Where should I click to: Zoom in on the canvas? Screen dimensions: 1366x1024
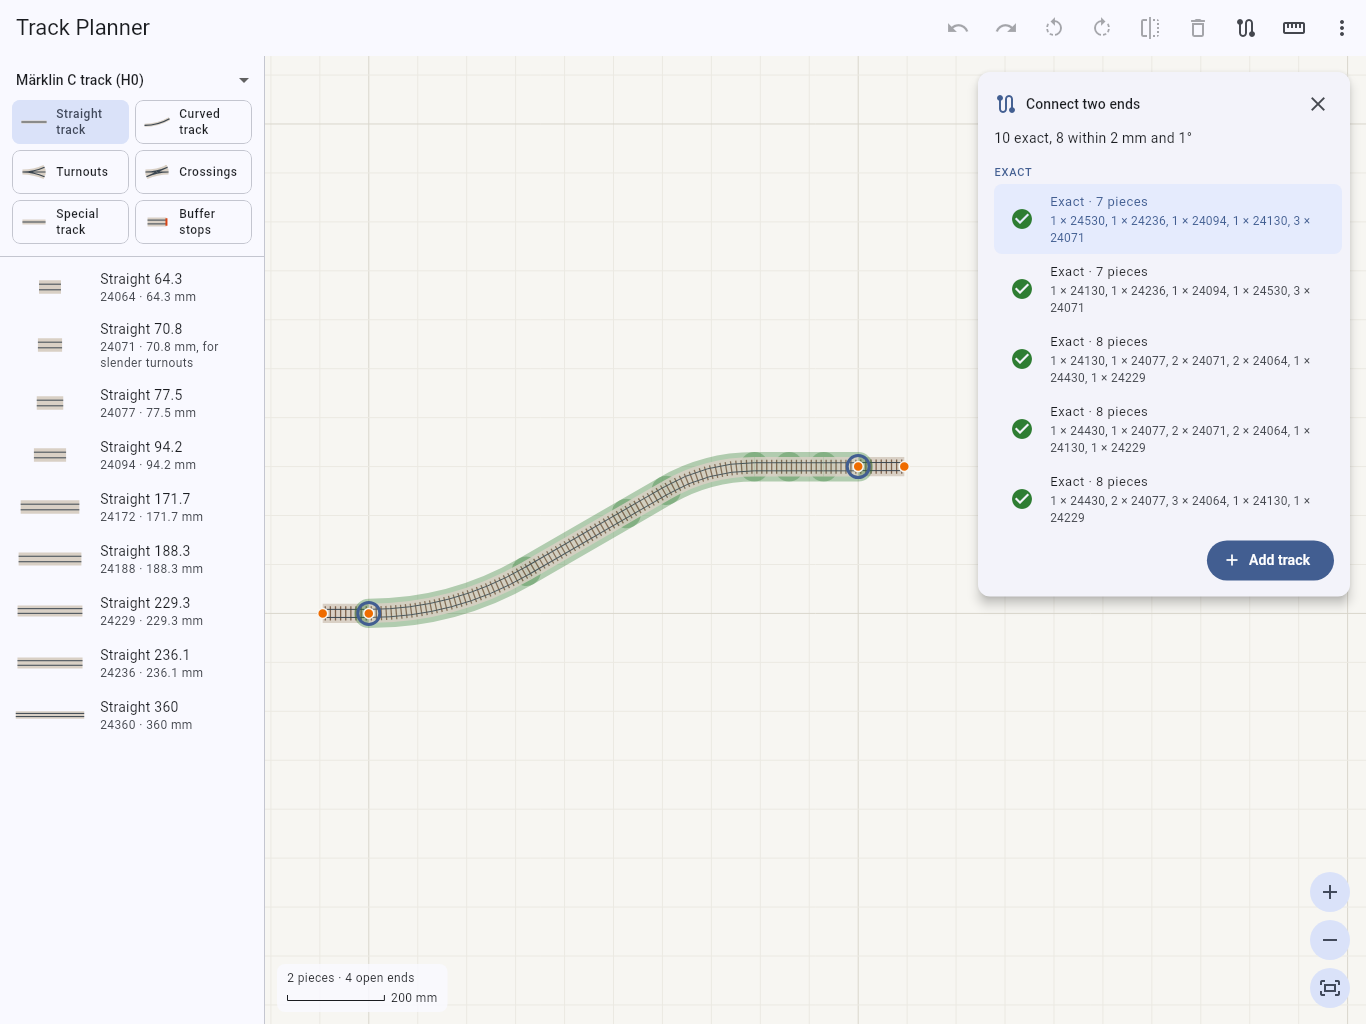[x=1330, y=892]
